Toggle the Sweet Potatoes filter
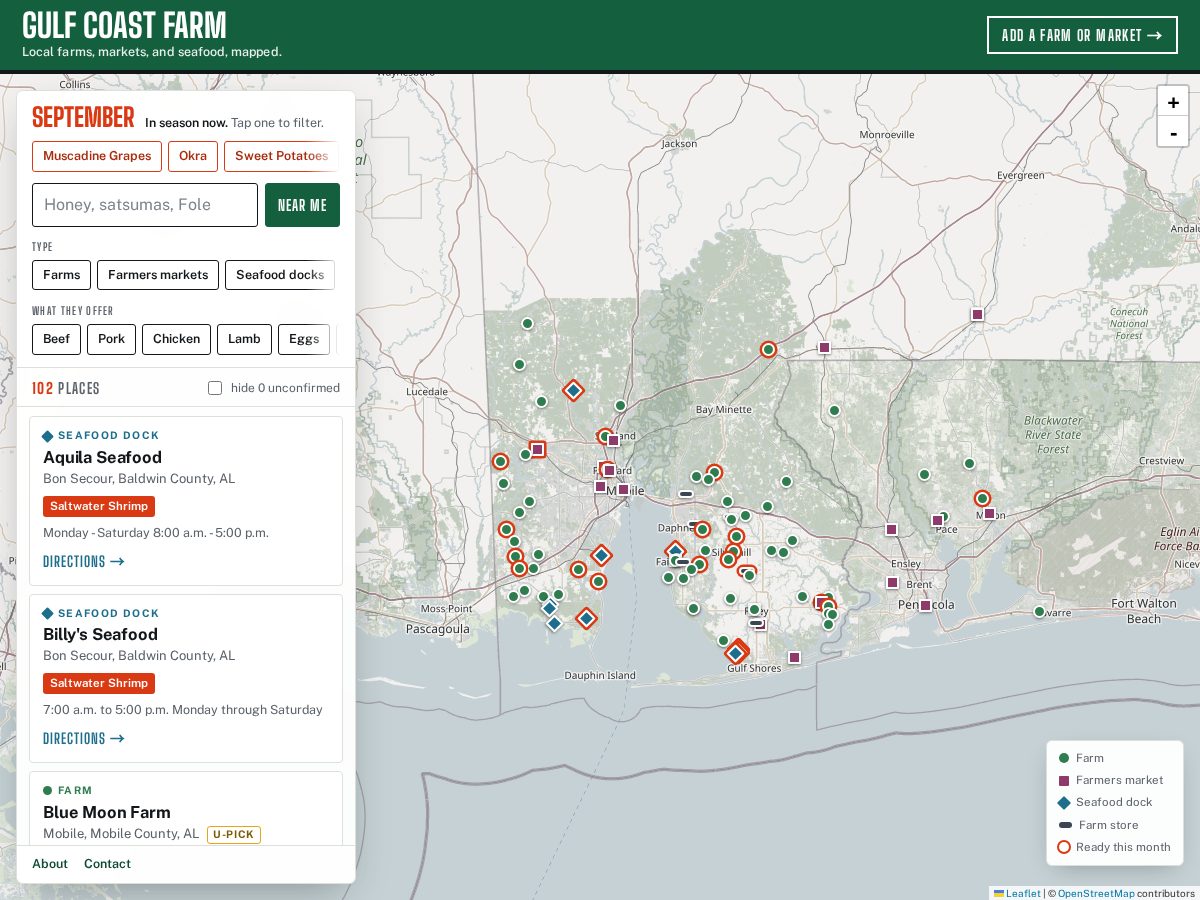The image size is (1200, 900). coord(281,156)
